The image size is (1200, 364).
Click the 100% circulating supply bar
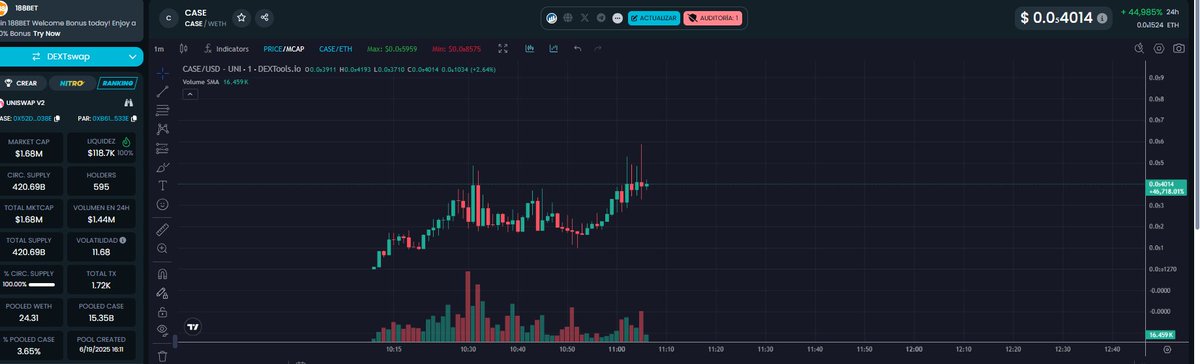click(x=41, y=285)
